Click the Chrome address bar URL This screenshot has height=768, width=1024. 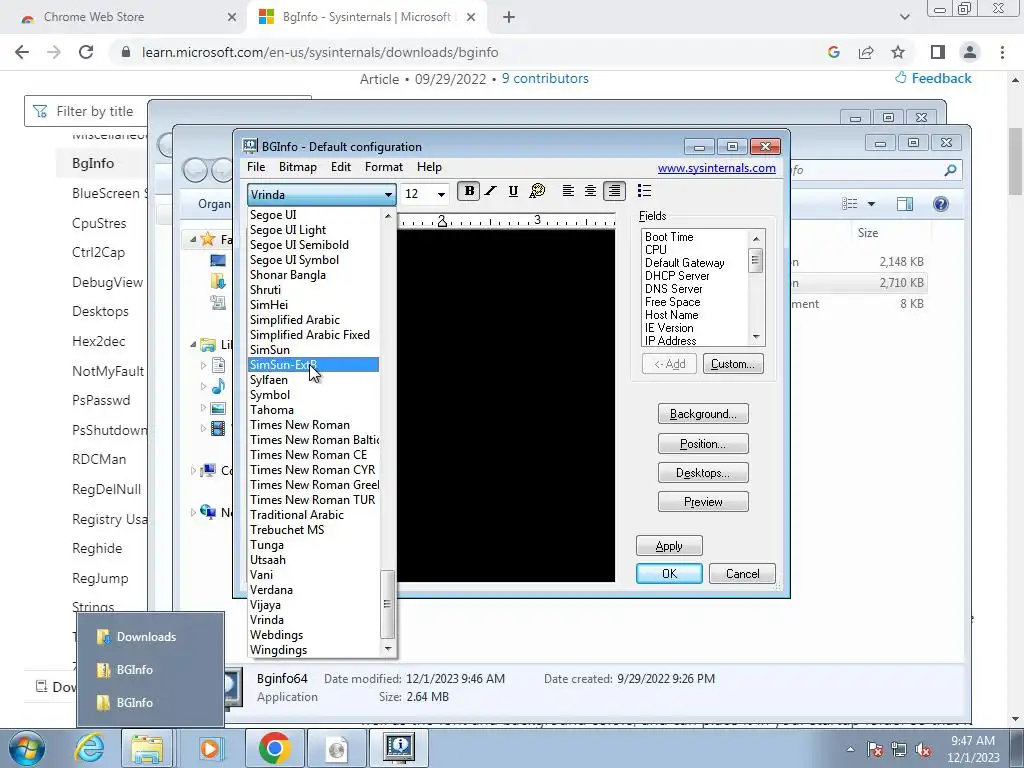click(320, 52)
